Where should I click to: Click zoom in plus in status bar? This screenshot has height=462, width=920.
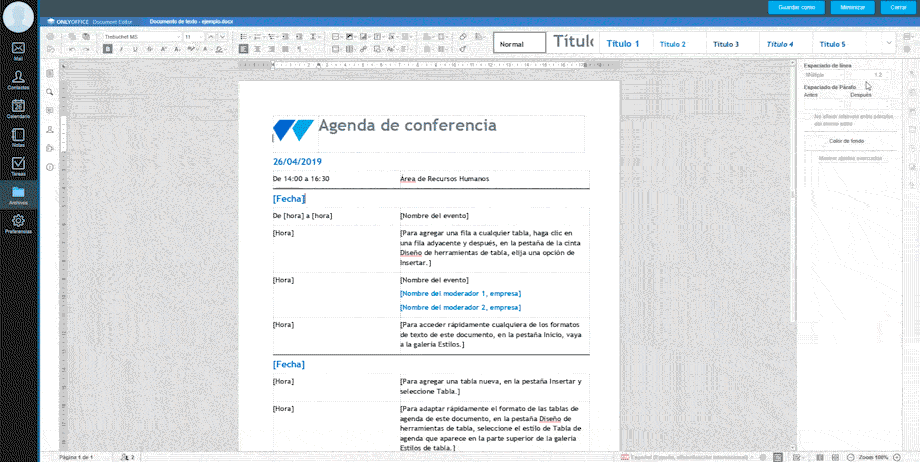coord(897,457)
